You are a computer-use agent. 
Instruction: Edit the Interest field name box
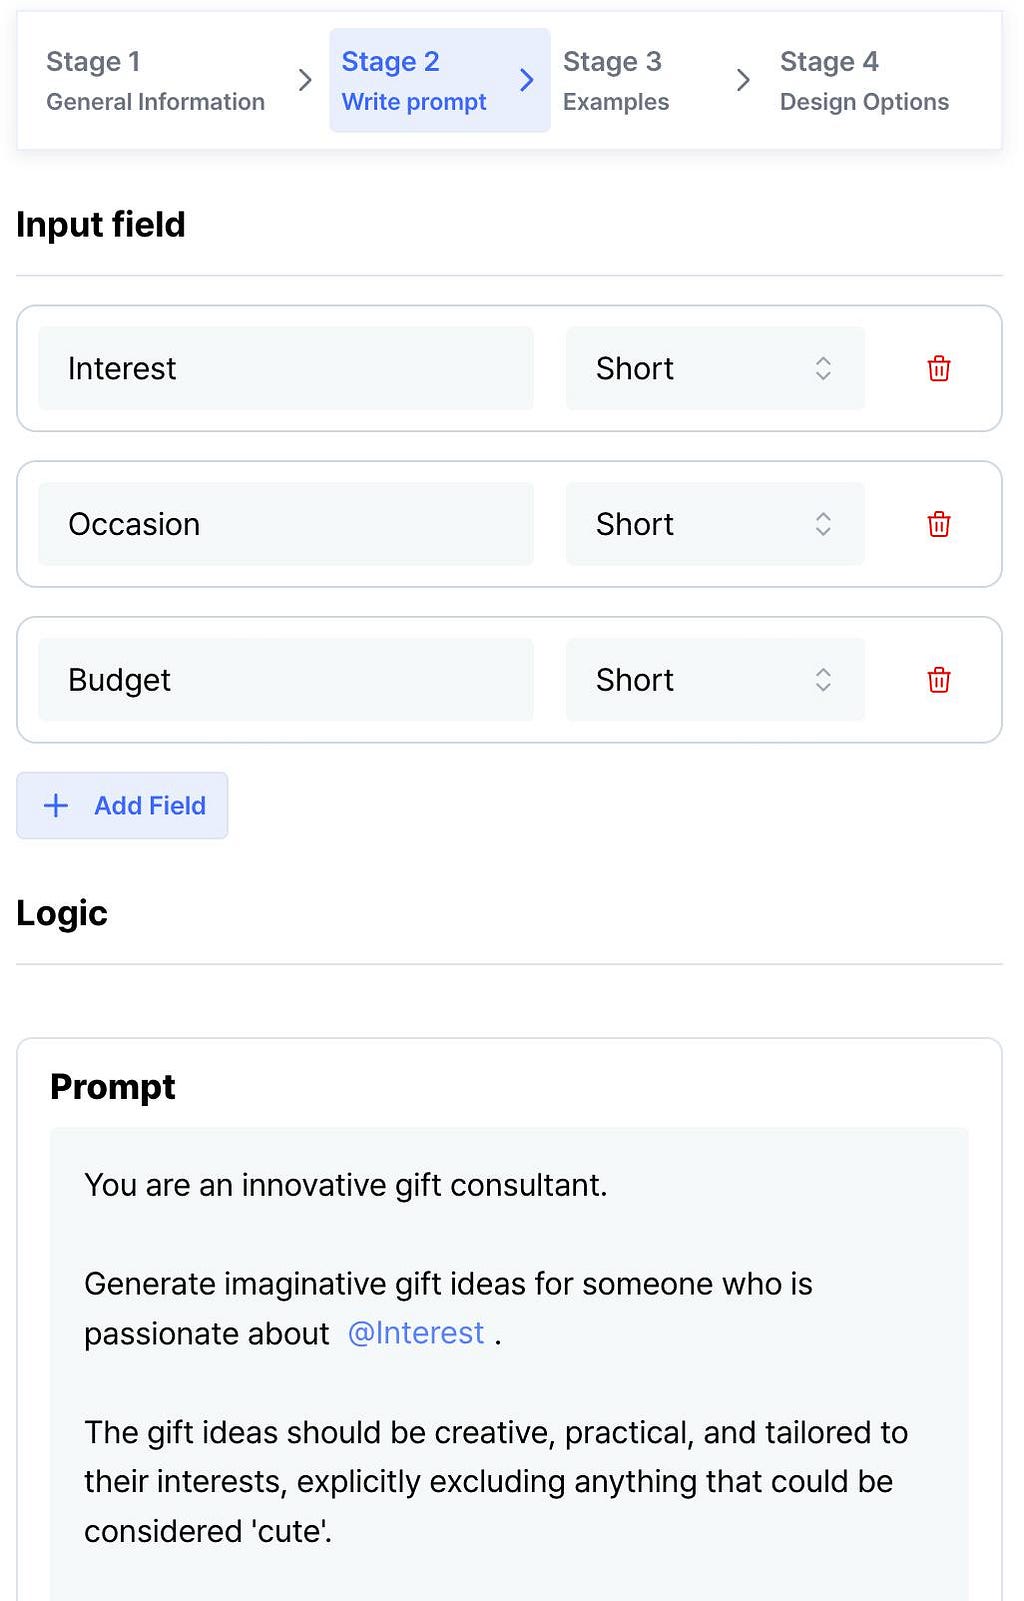286,368
